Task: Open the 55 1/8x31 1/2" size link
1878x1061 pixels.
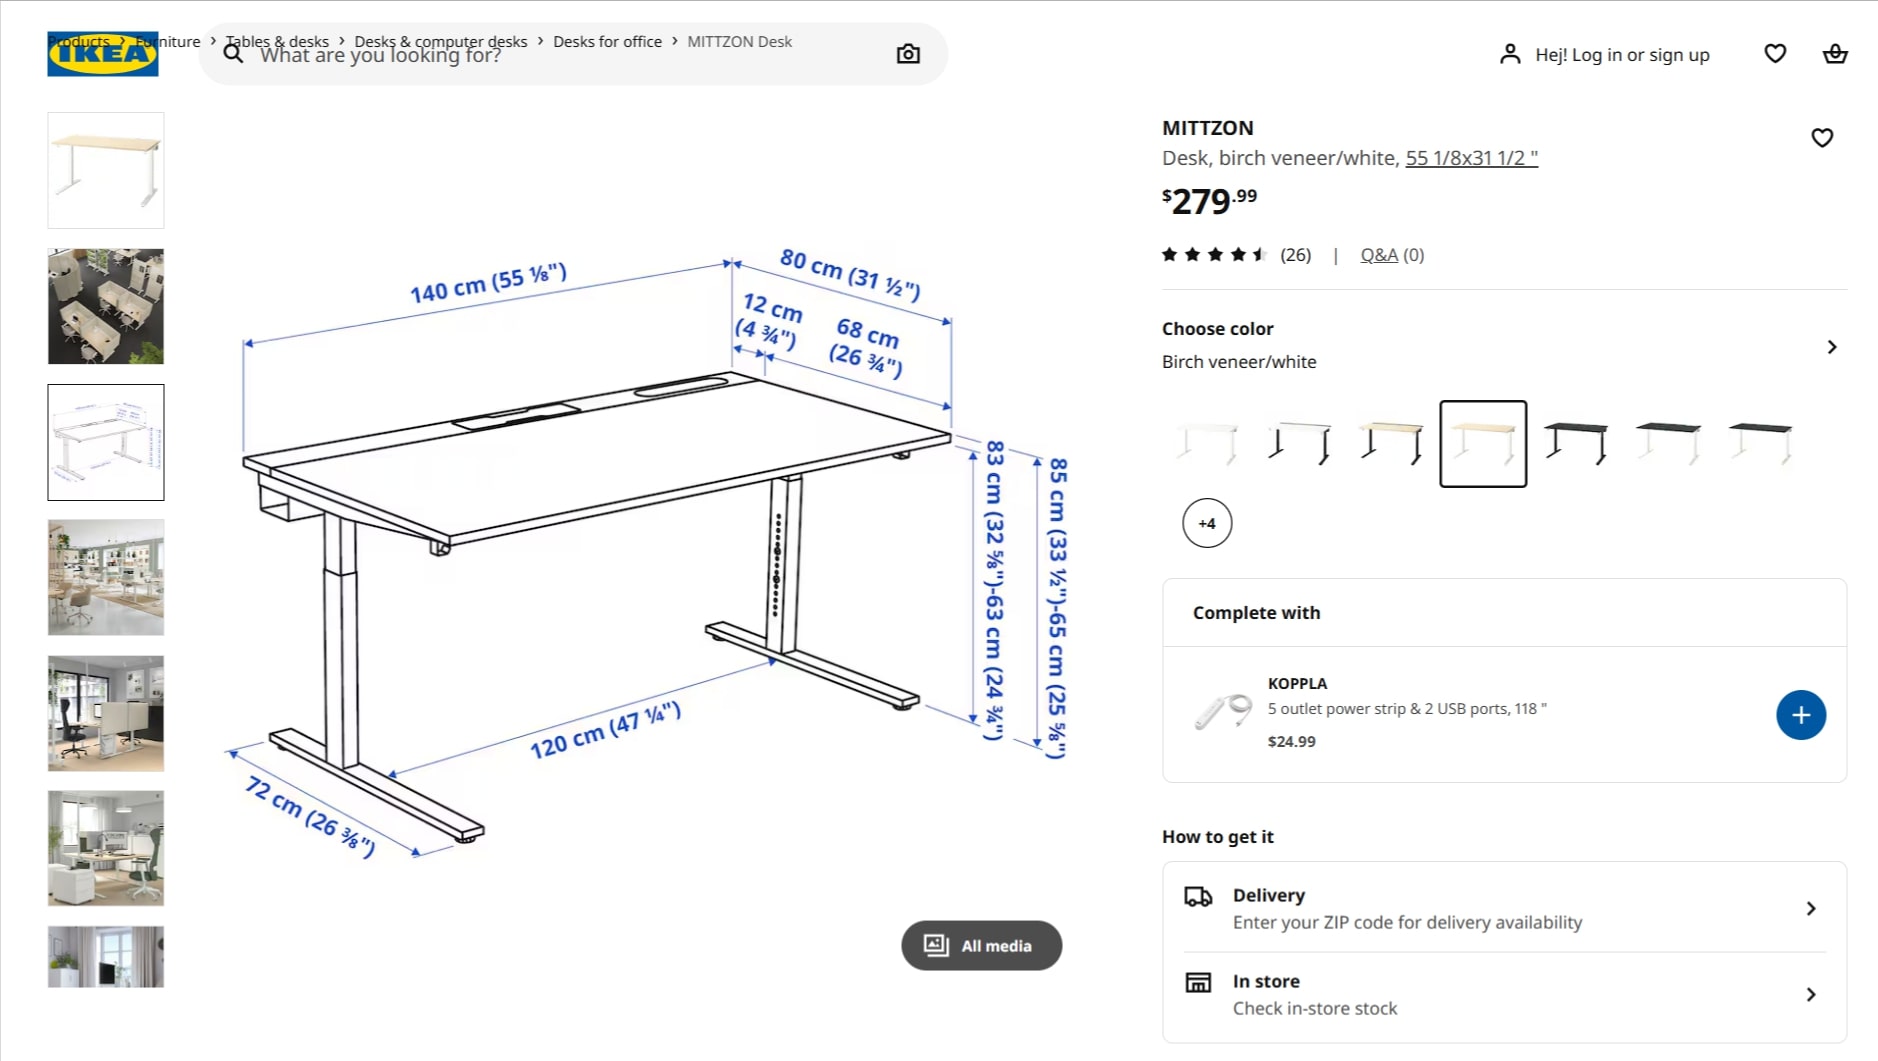Action: pyautogui.click(x=1471, y=158)
